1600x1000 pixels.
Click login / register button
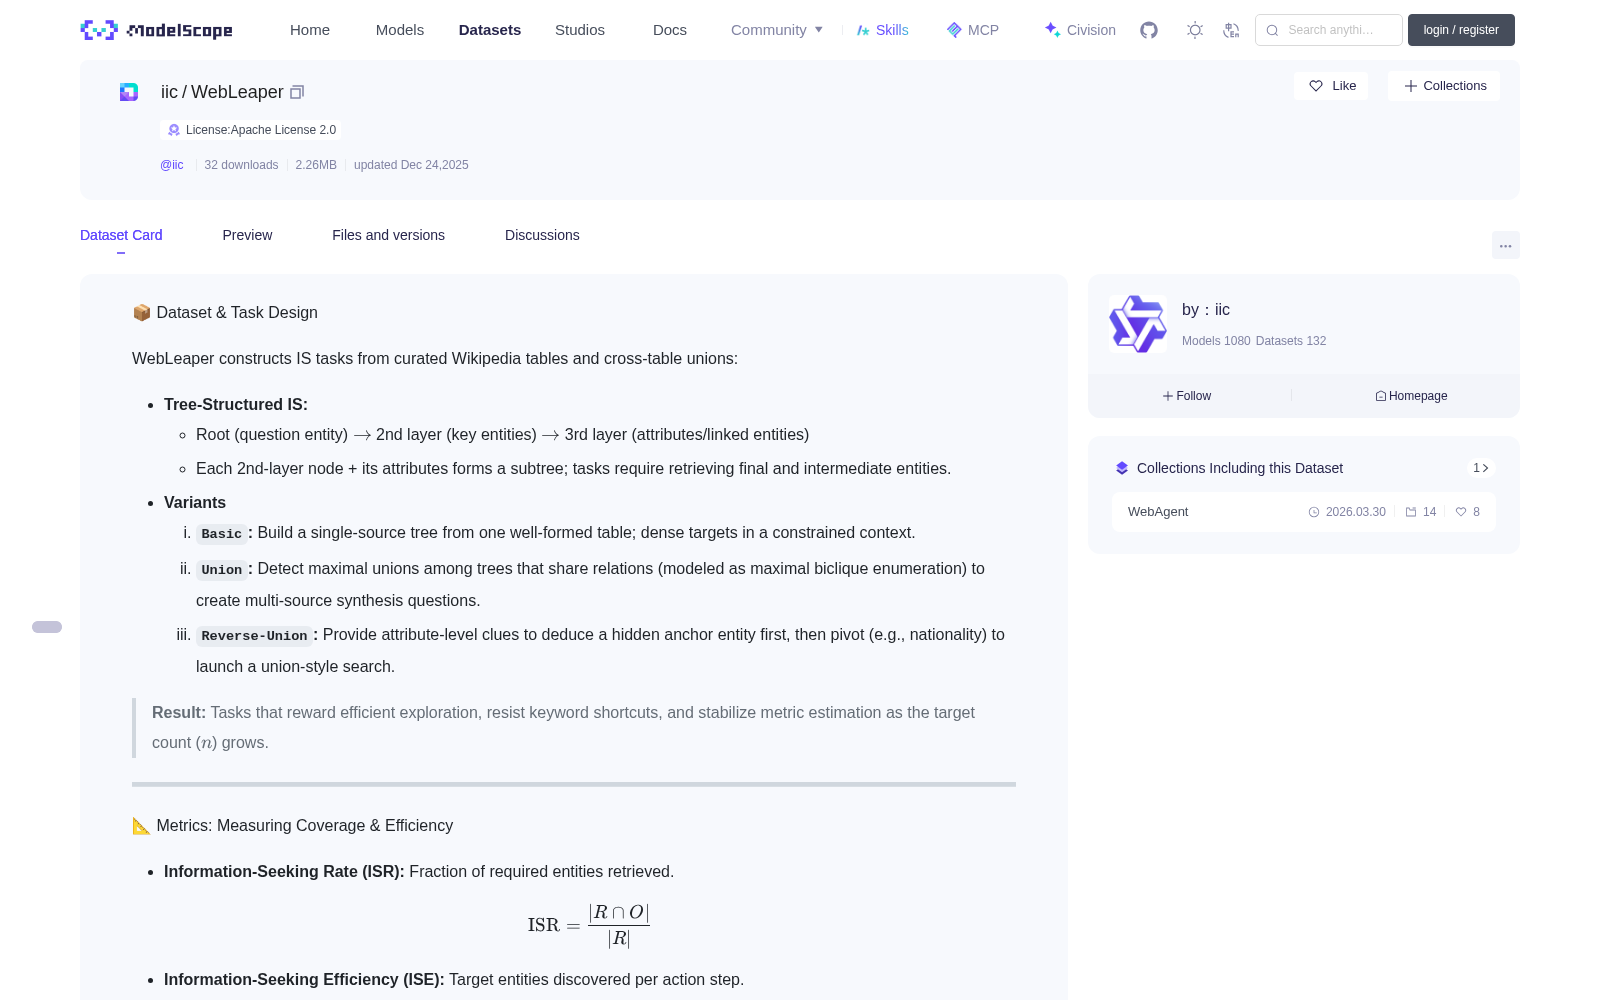click(x=1461, y=30)
